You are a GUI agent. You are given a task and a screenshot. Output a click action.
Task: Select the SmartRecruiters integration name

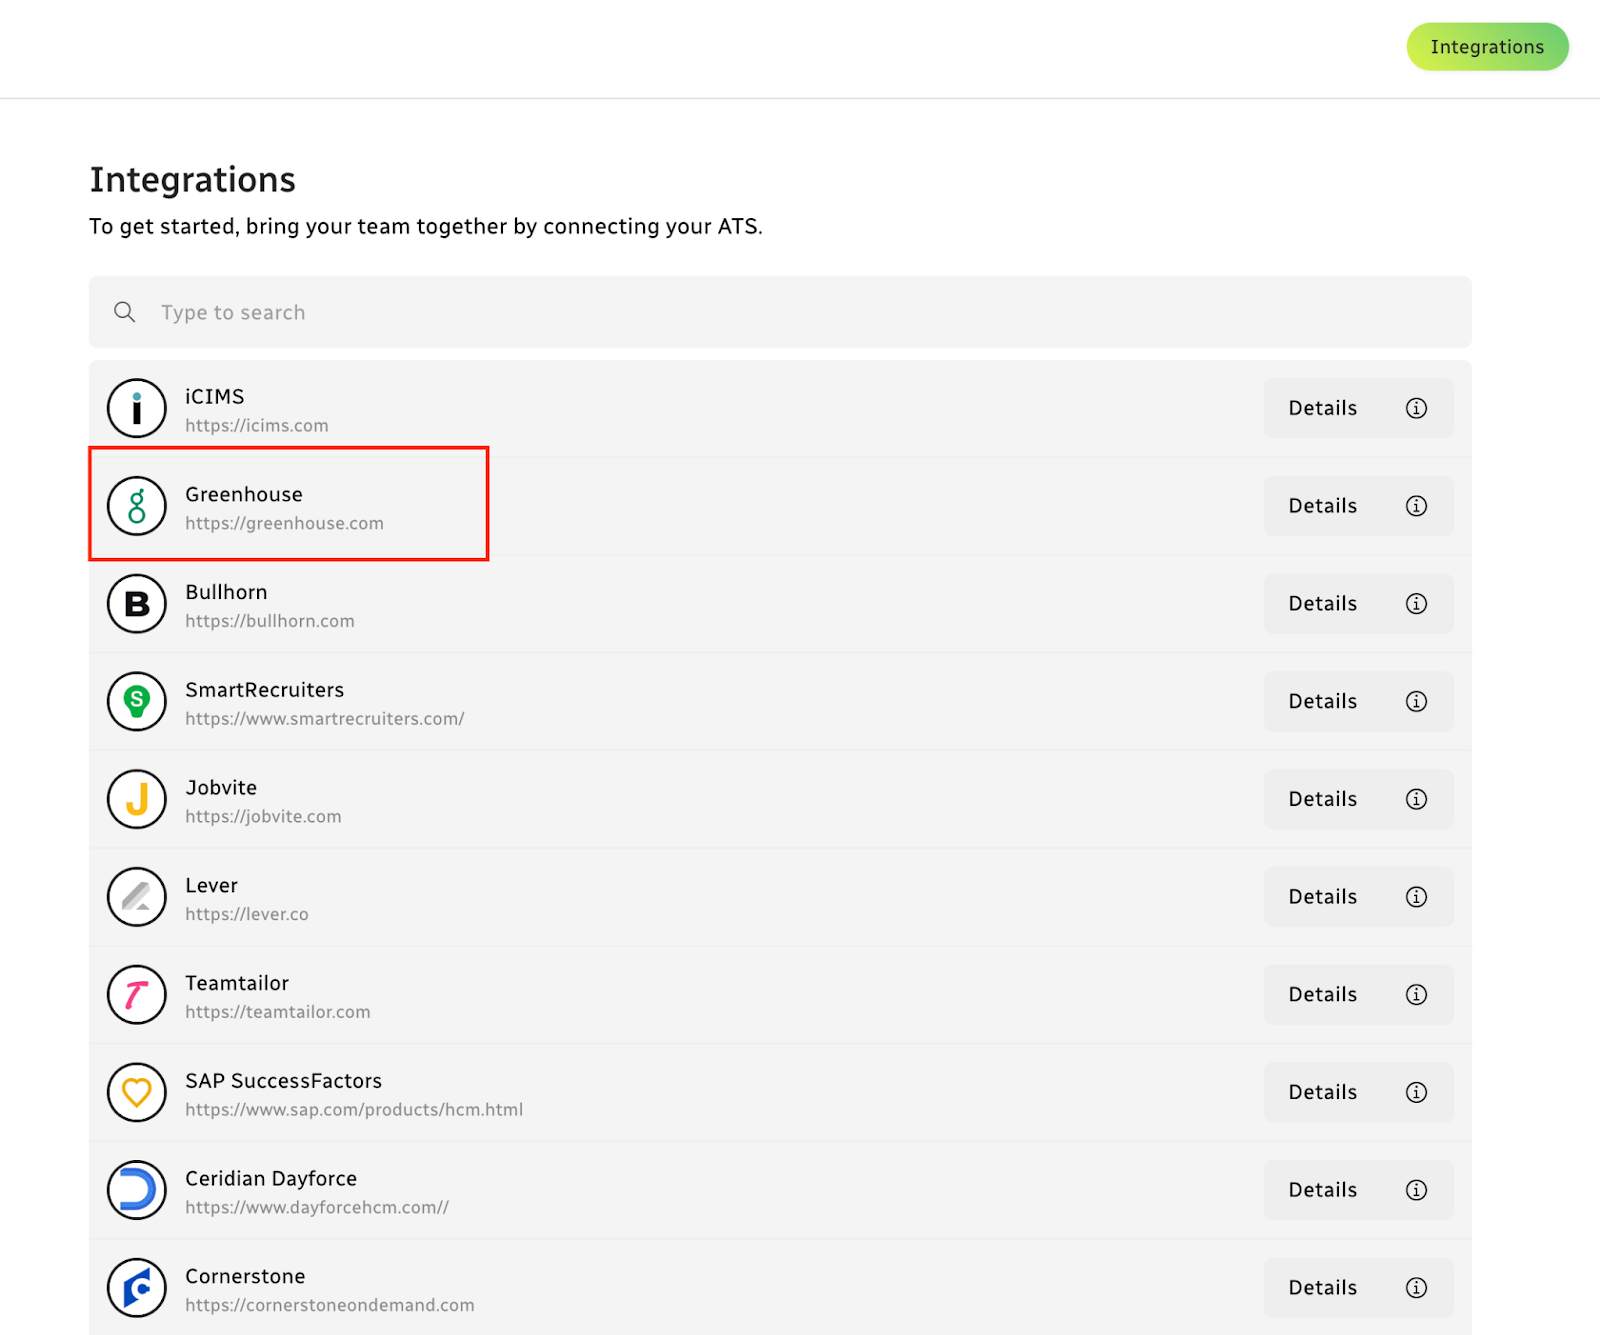[264, 690]
